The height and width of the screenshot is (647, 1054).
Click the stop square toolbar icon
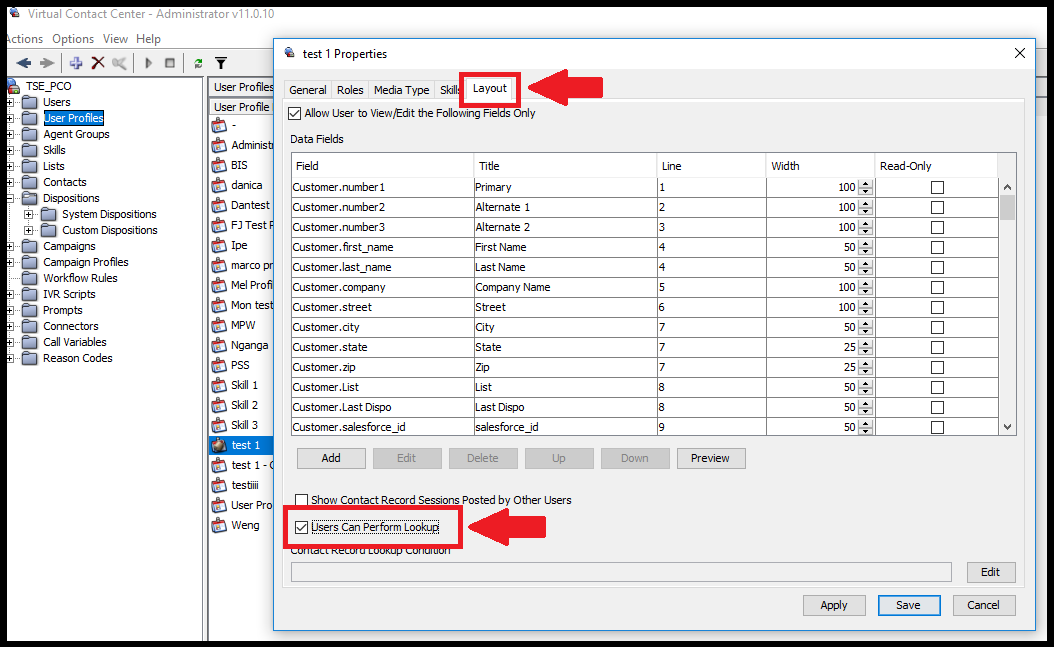pos(170,63)
